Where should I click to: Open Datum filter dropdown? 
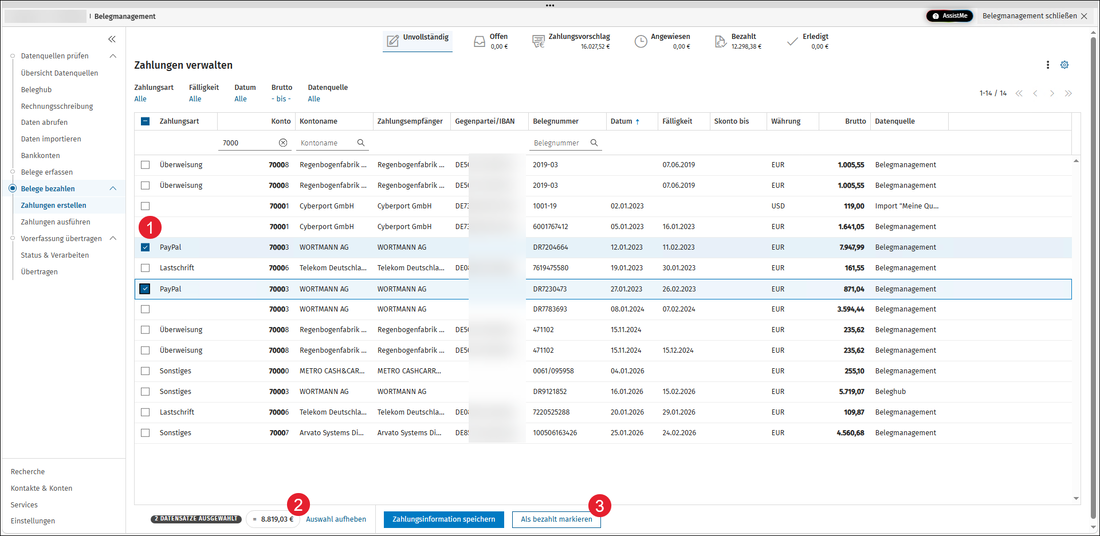click(241, 99)
